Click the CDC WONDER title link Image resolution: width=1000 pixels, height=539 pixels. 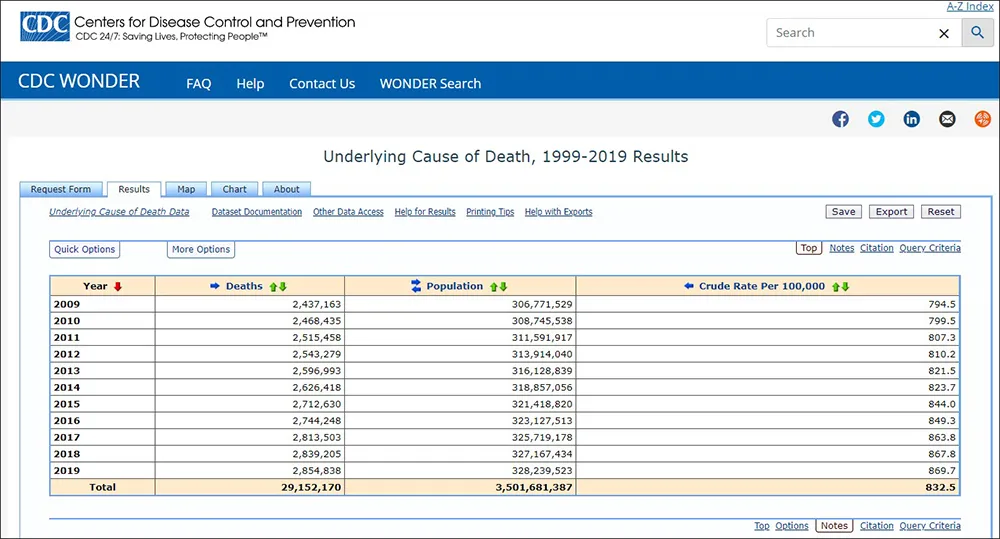tap(78, 81)
